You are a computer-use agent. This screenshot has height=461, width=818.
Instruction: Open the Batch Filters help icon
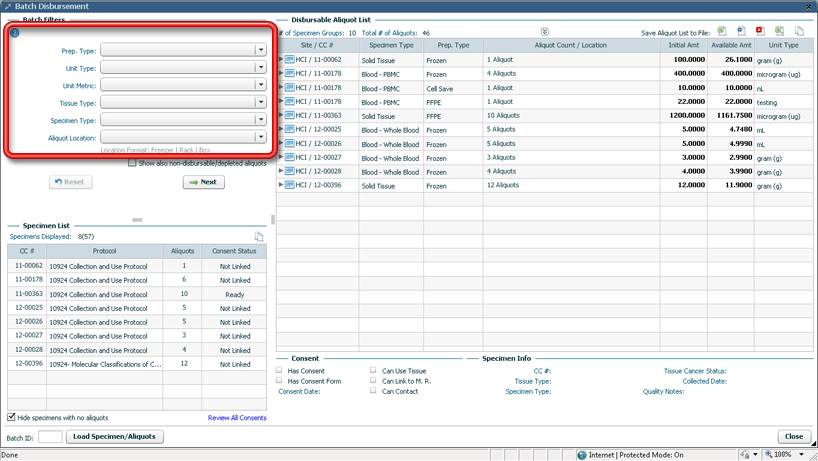15,32
